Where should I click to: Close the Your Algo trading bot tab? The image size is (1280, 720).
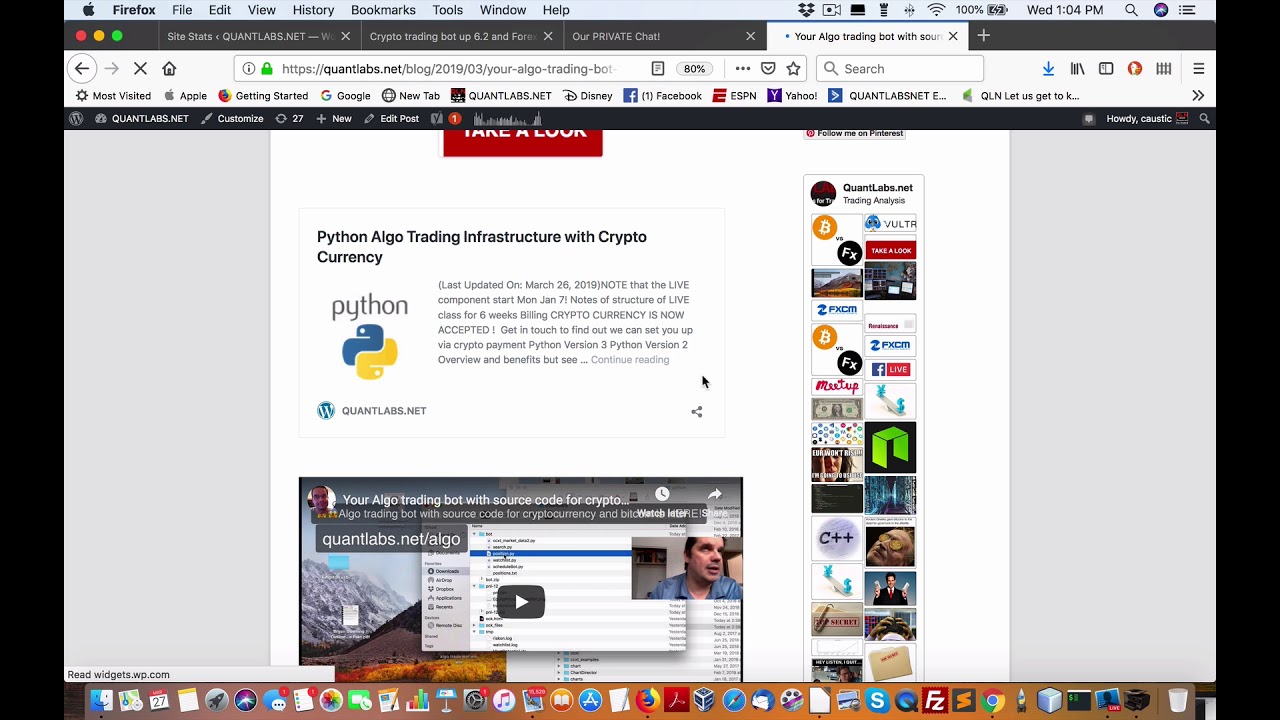(953, 36)
